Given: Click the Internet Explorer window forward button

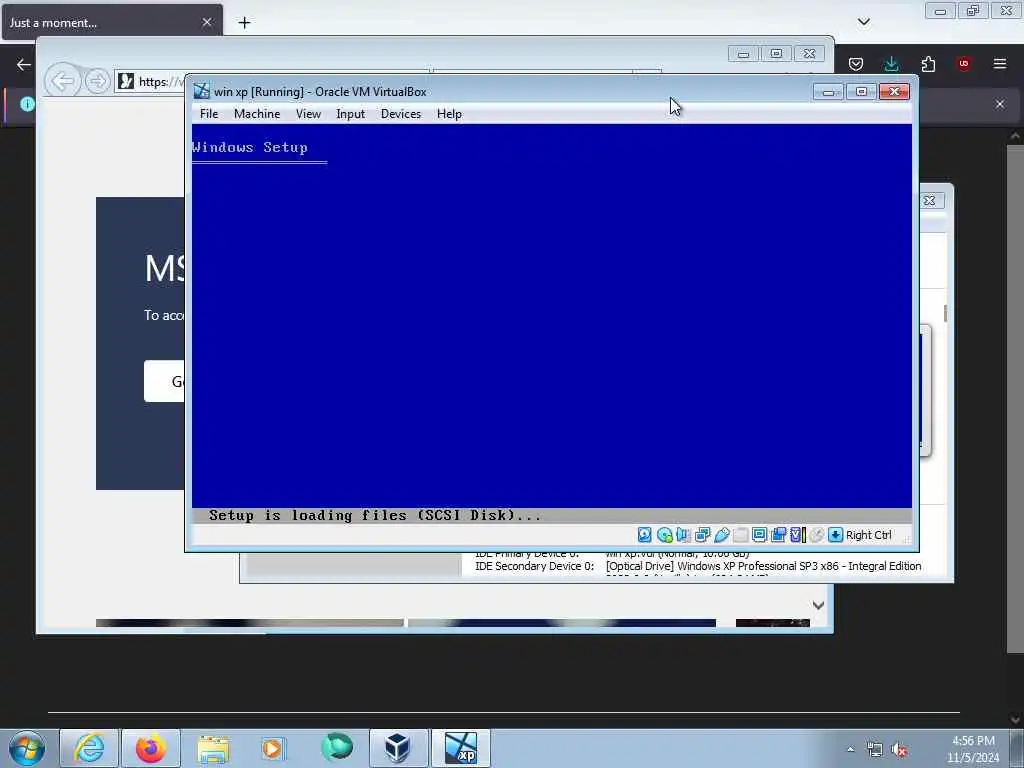Looking at the screenshot, I should pos(97,81).
